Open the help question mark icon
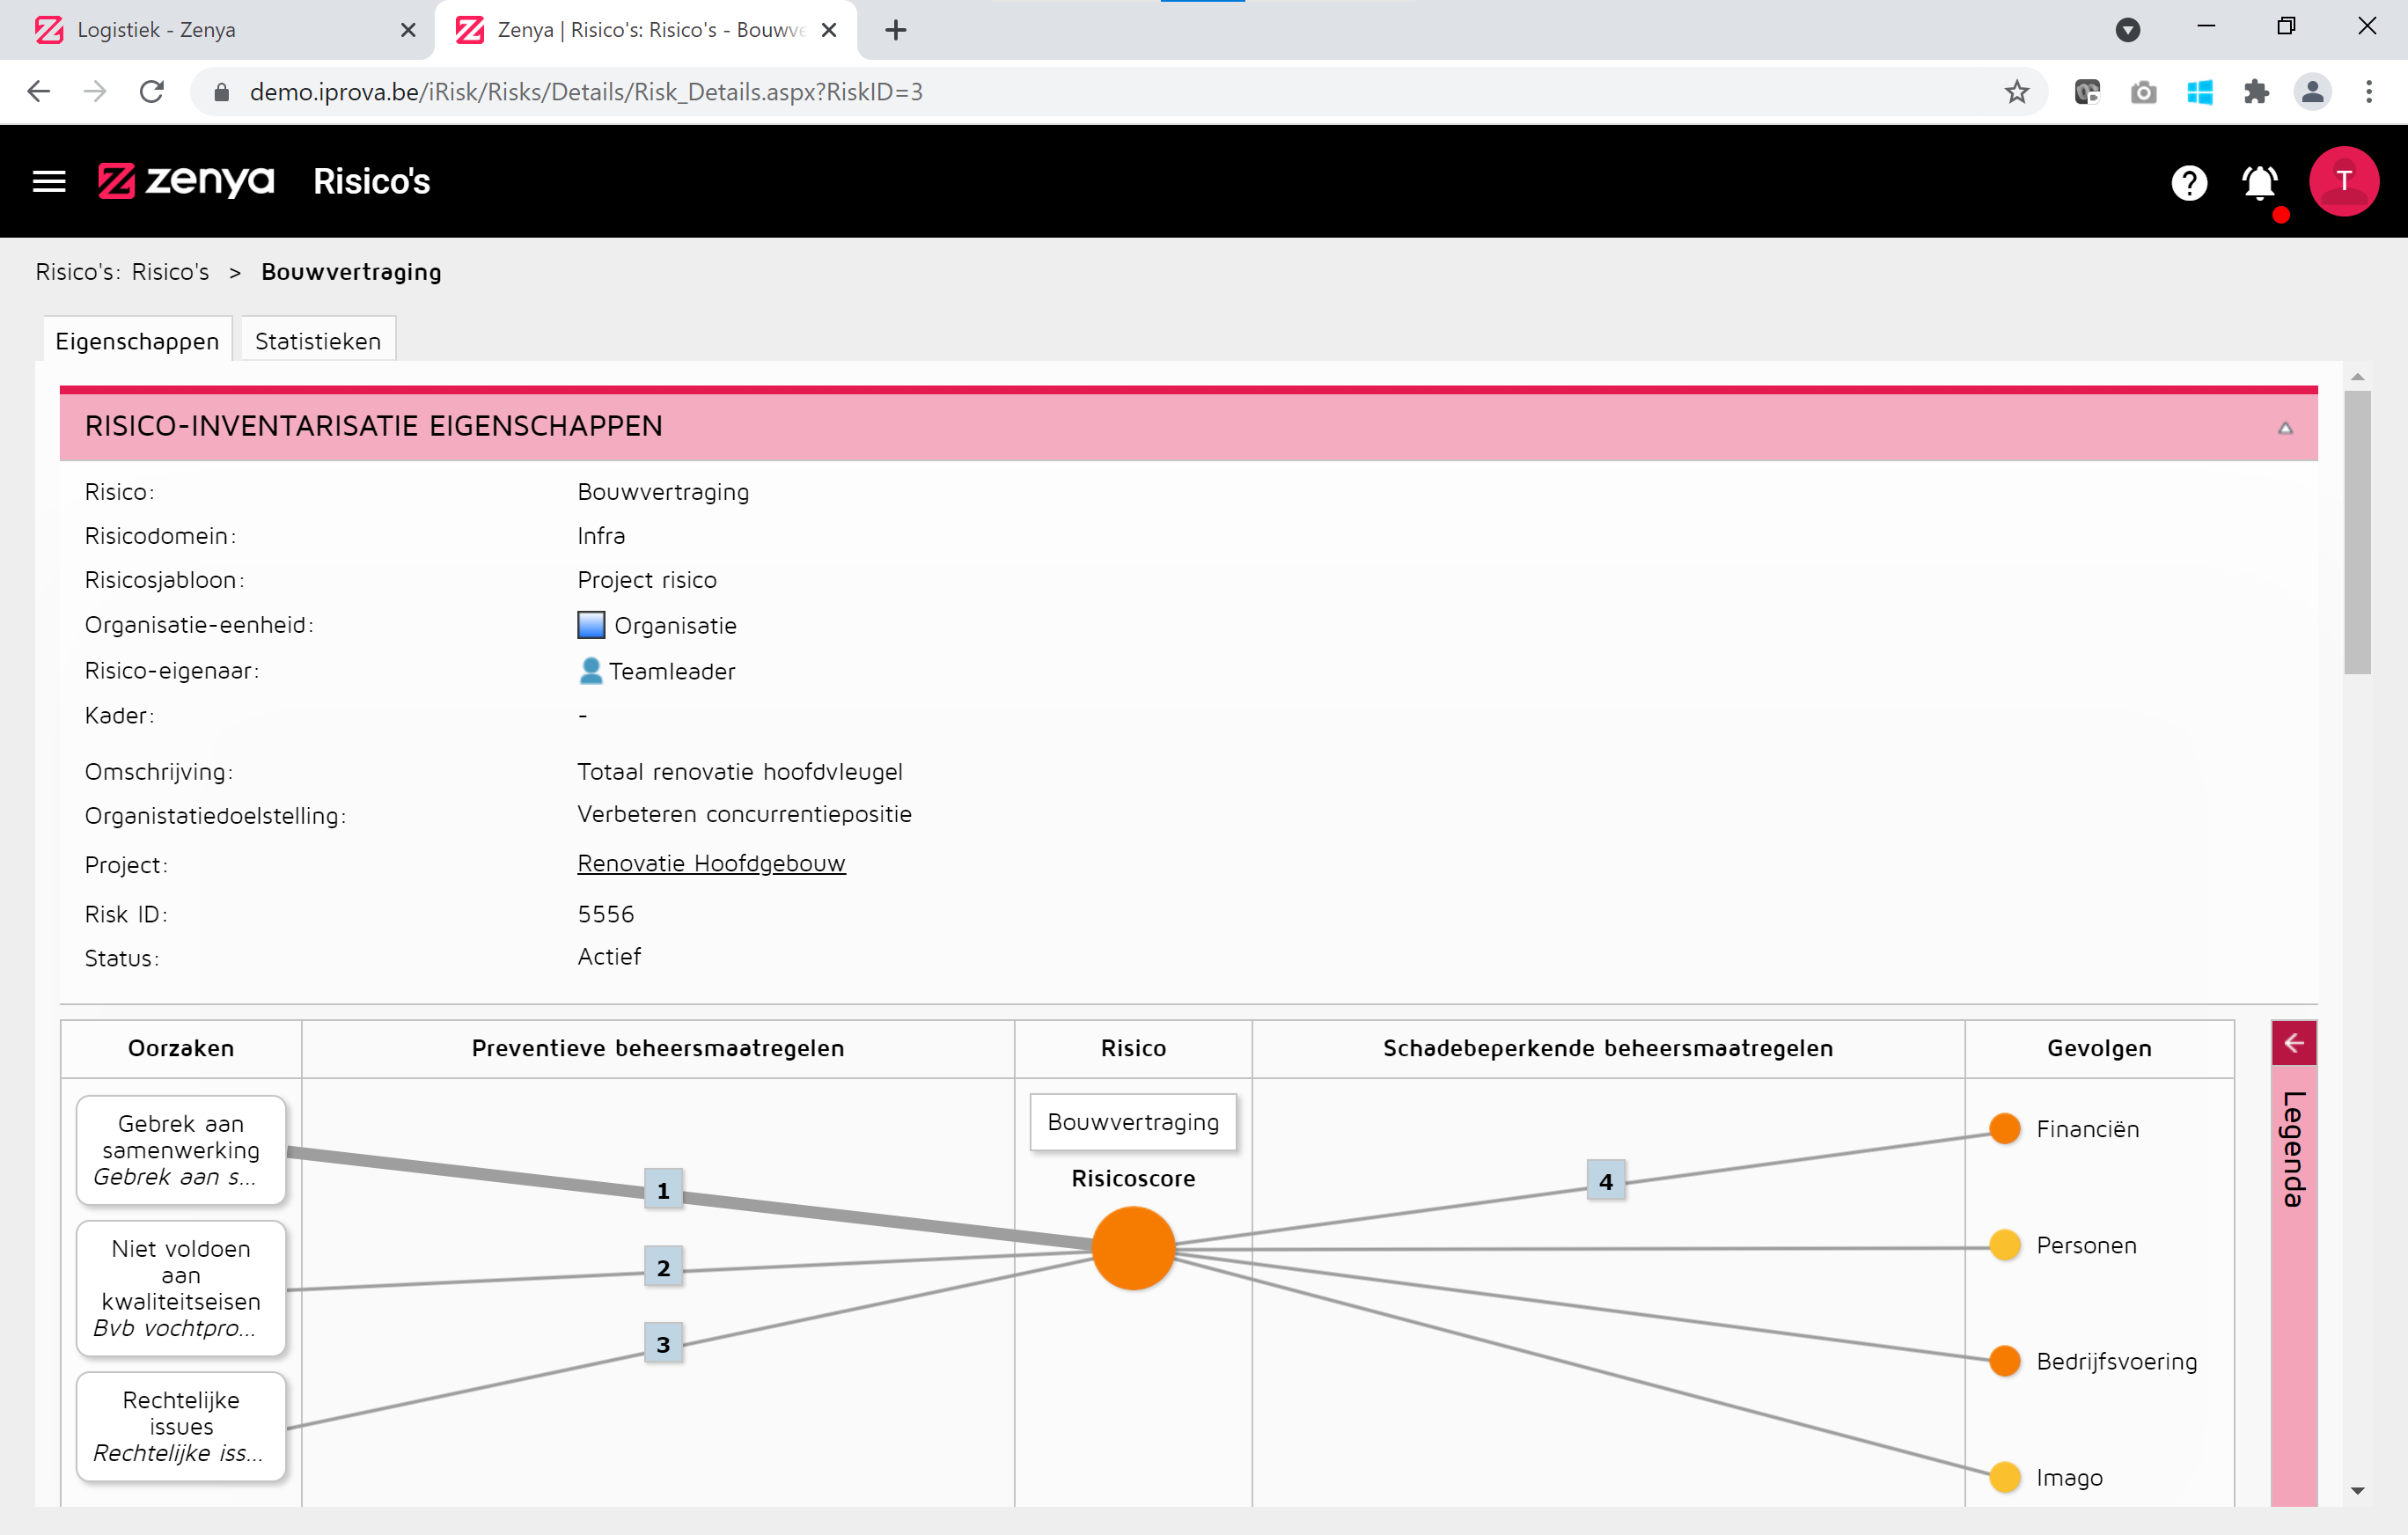2408x1535 pixels. 2188,182
